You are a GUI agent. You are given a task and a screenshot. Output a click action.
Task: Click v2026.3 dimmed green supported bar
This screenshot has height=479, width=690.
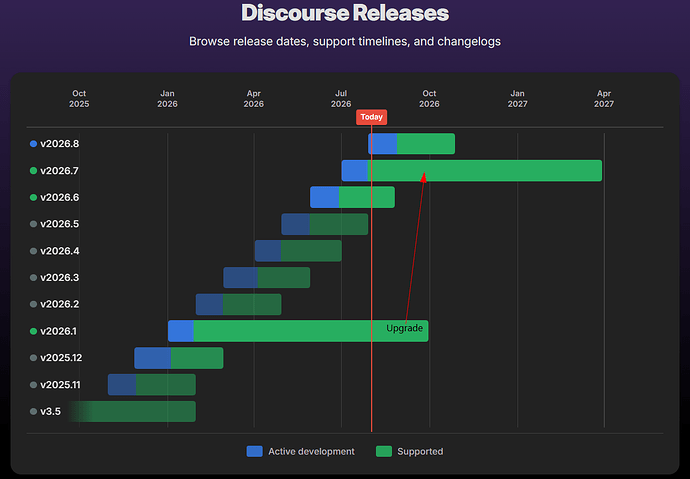pyautogui.click(x=284, y=278)
